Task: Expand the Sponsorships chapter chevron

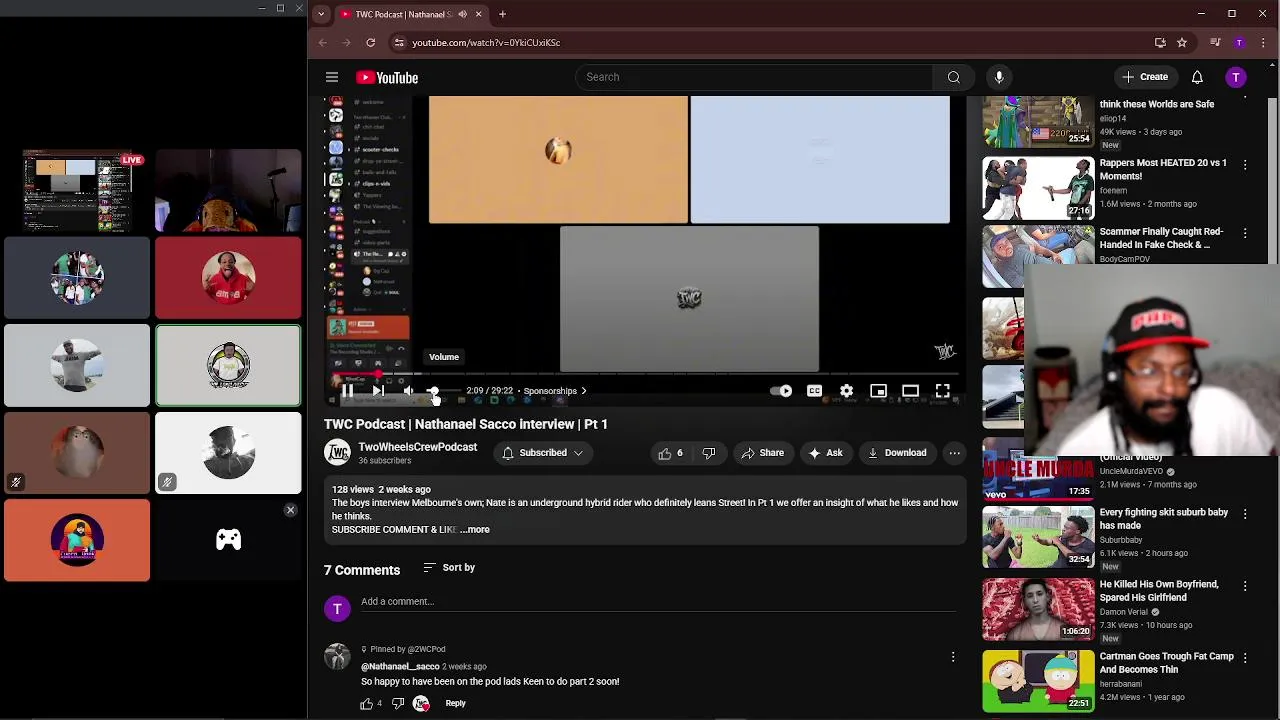Action: [x=584, y=391]
